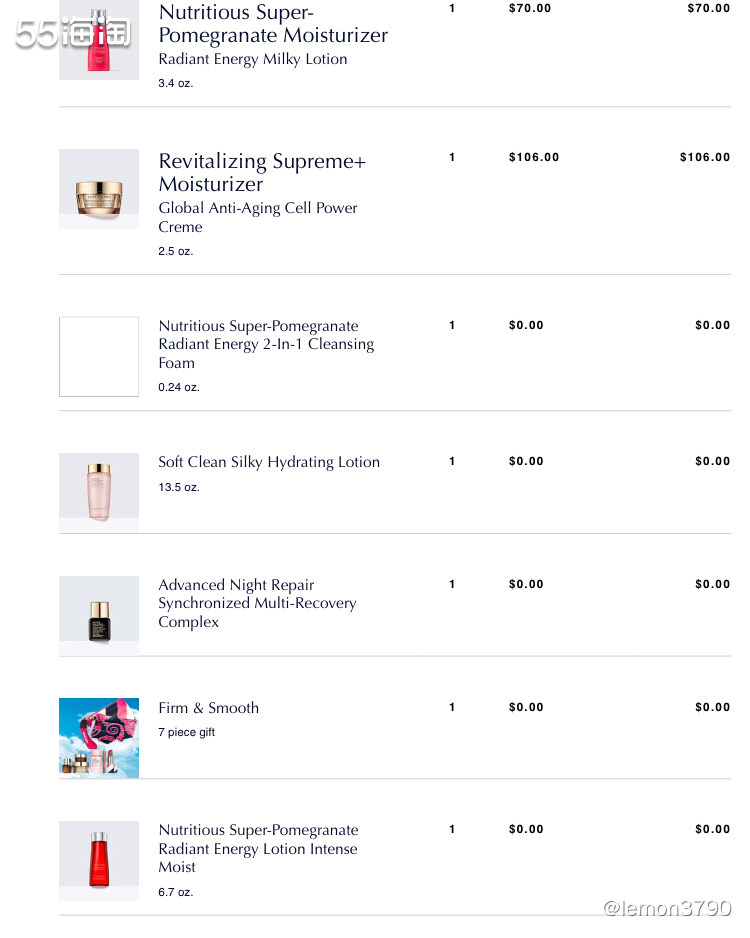Viewport: 750px width, 938px height.
Task: Open the Nutritious Super-Pomegranate Moisturizer title link
Action: [x=273, y=23]
